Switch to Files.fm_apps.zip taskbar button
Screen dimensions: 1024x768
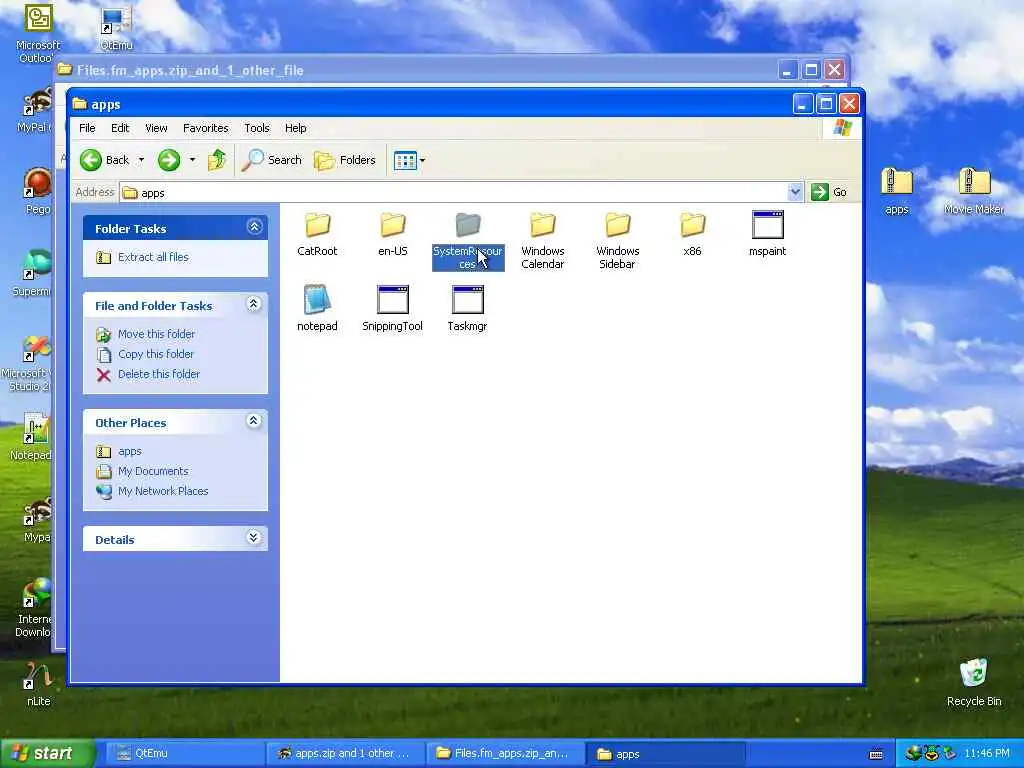(504, 754)
